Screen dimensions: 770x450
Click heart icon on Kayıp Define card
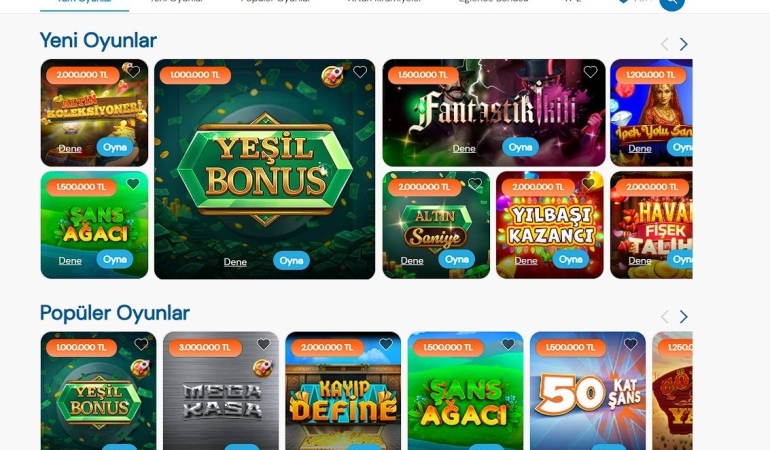coord(386,344)
